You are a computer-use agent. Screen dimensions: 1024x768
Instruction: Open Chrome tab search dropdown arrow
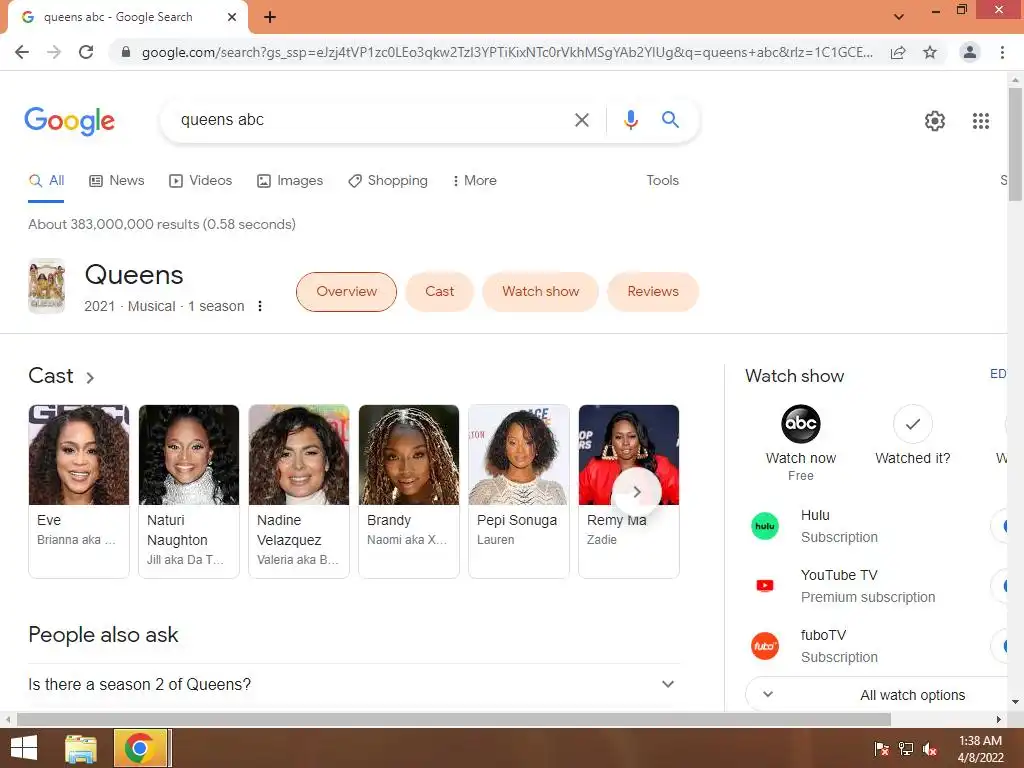click(x=899, y=17)
